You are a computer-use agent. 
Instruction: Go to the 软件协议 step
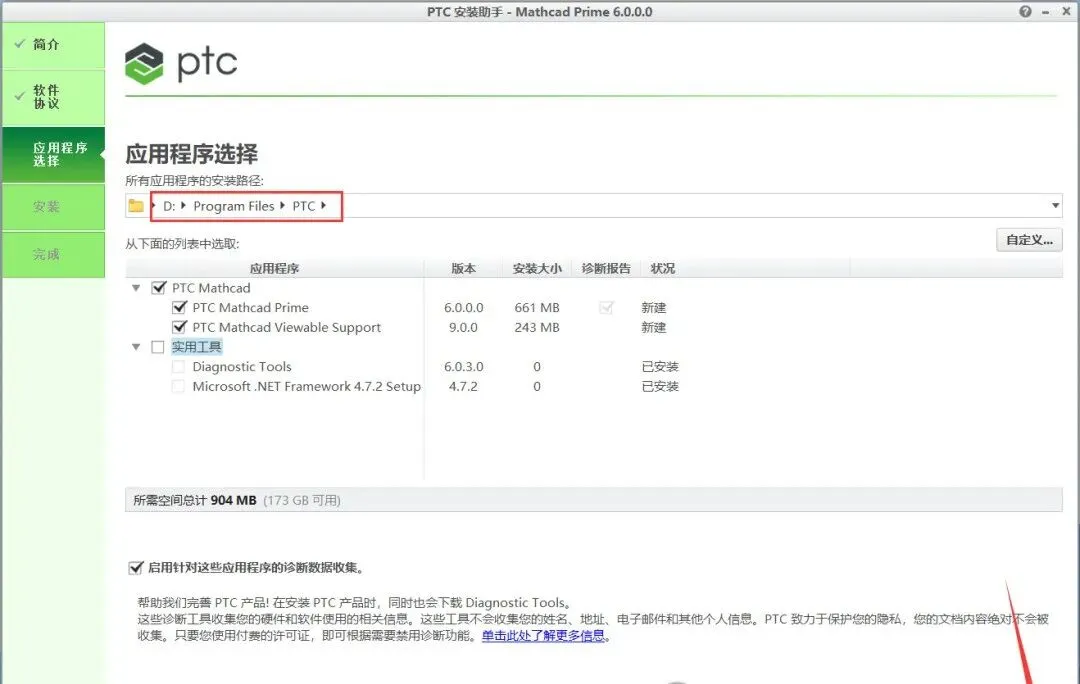[54, 97]
